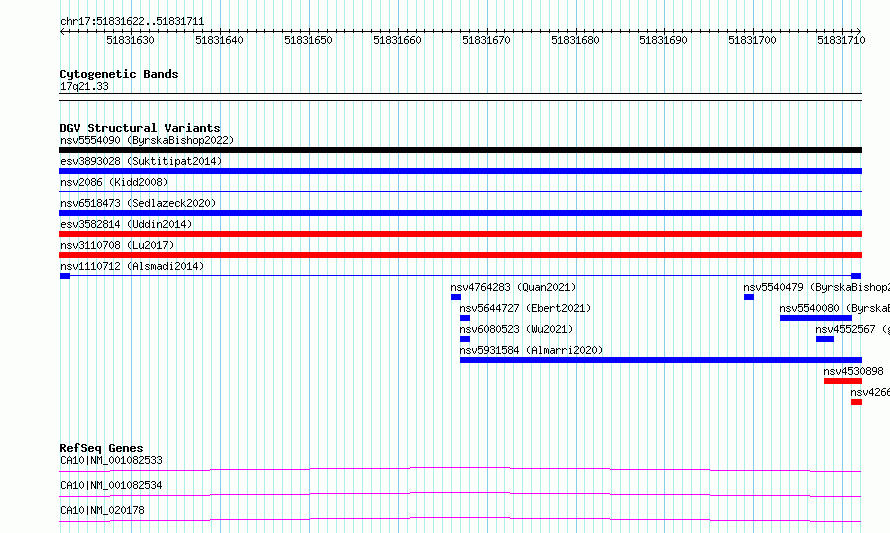Image resolution: width=890 pixels, height=533 pixels.
Task: Click ruler position 51831710
Action: (841, 40)
